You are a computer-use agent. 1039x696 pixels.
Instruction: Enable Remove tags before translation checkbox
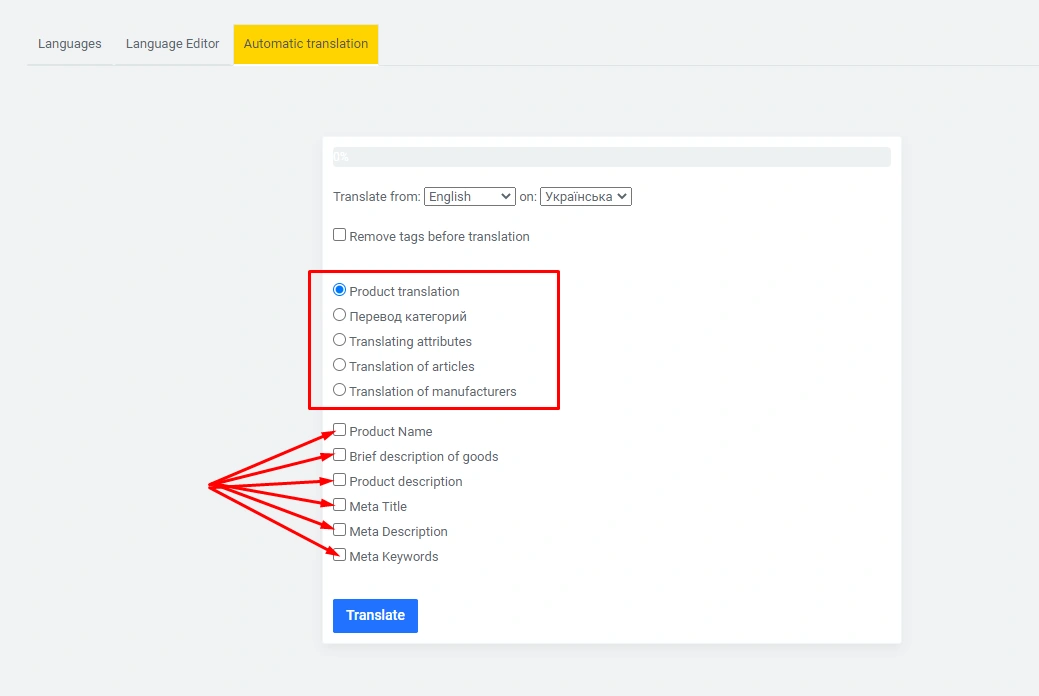pos(340,235)
